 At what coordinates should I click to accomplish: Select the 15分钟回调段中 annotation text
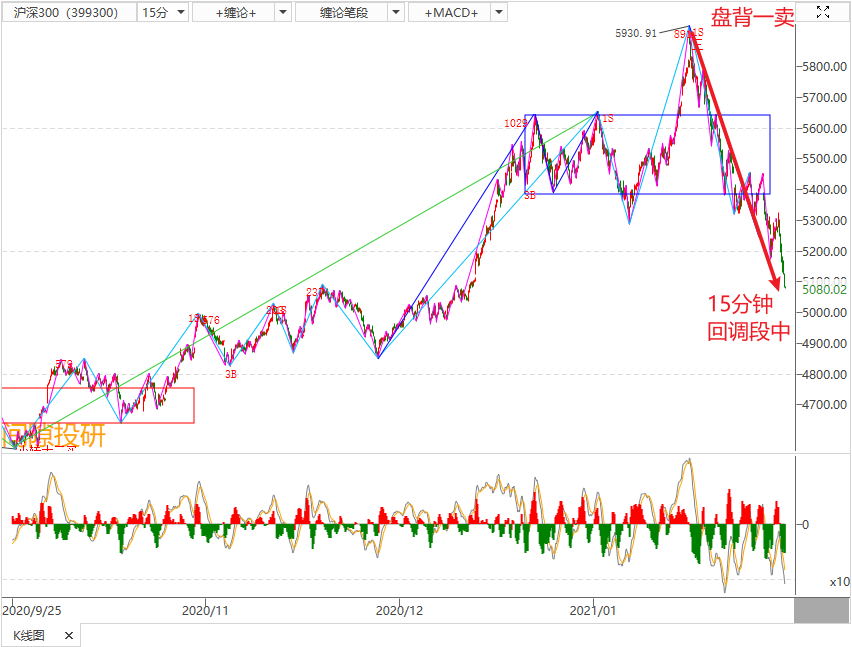pos(748,319)
